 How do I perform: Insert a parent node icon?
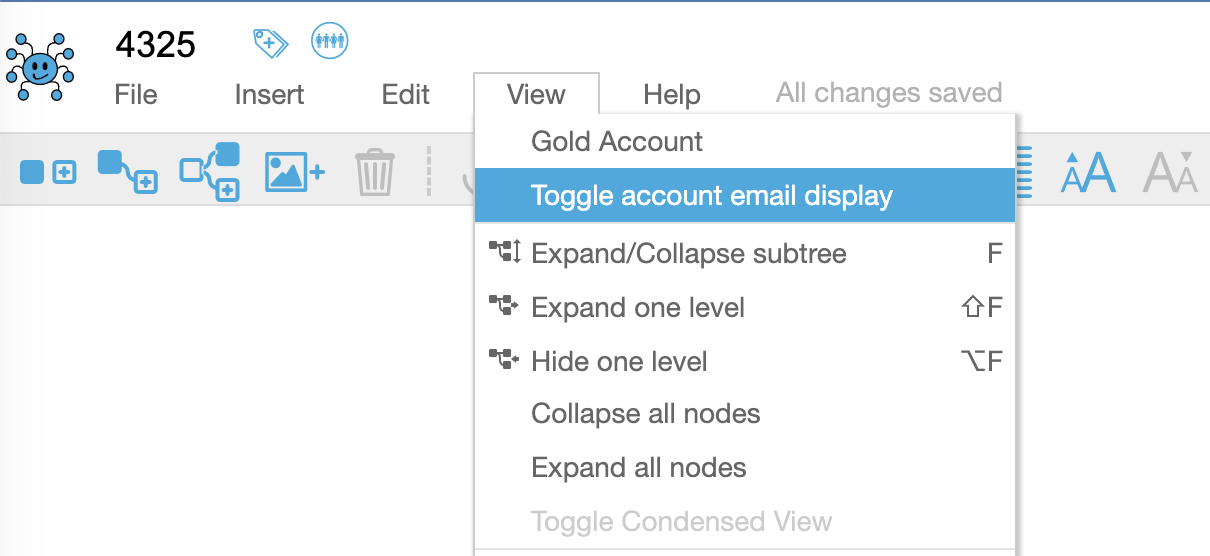(x=210, y=172)
